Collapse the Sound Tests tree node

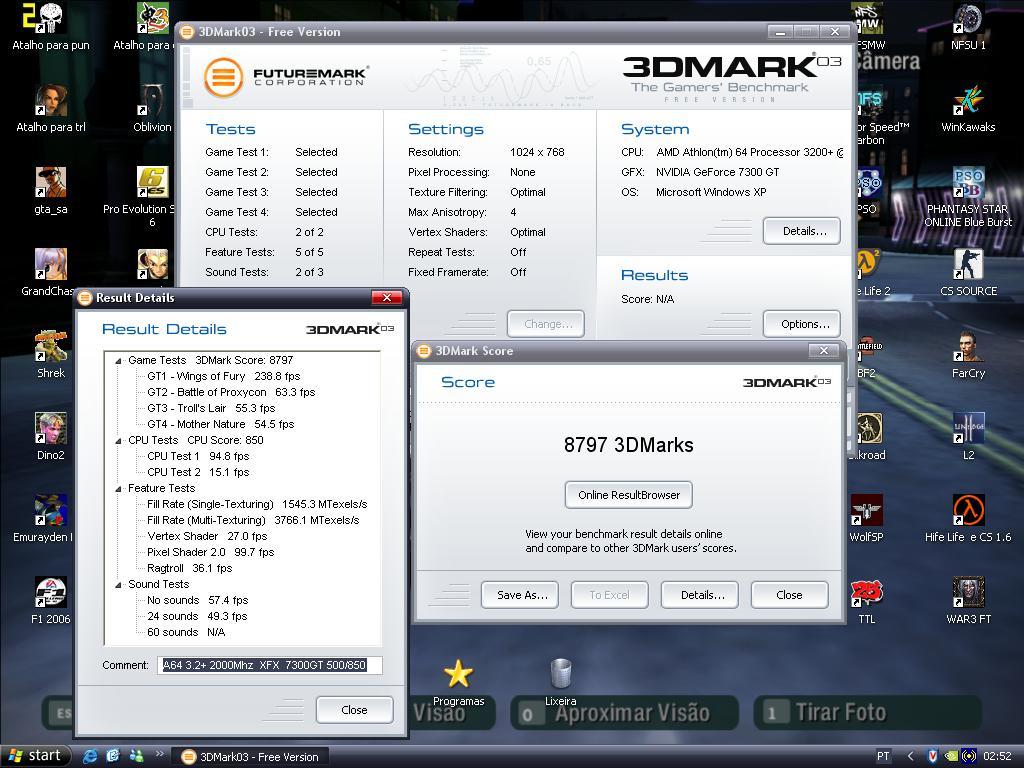coord(118,584)
